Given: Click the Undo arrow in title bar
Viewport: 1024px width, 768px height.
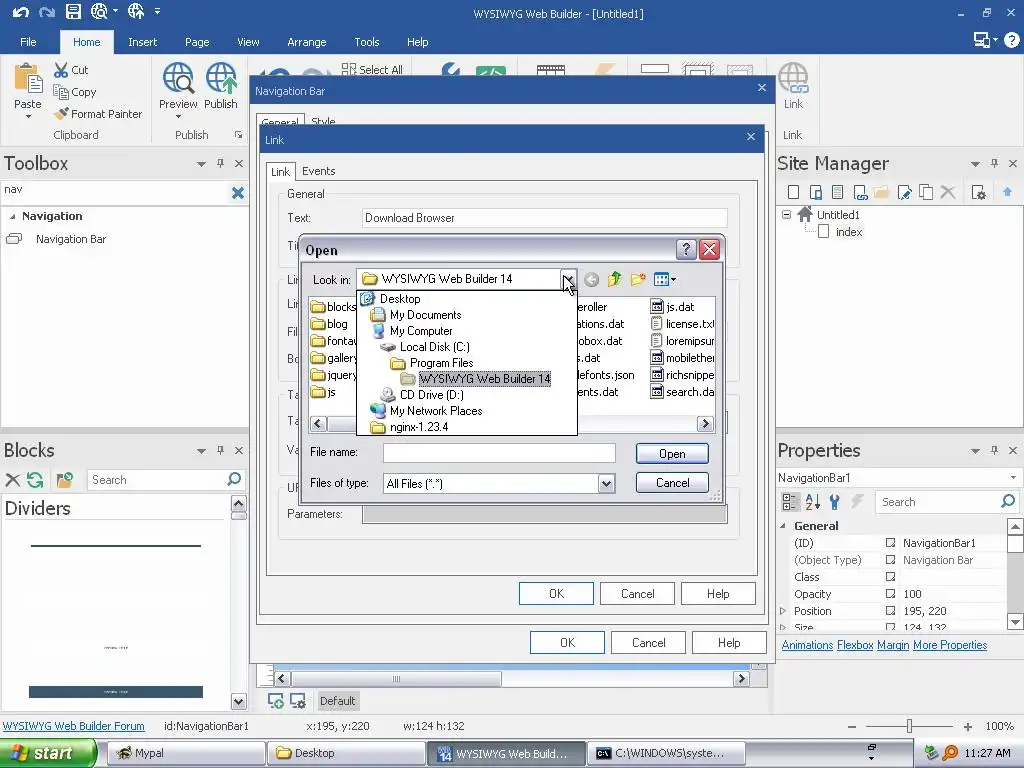Looking at the screenshot, I should (x=20, y=11).
